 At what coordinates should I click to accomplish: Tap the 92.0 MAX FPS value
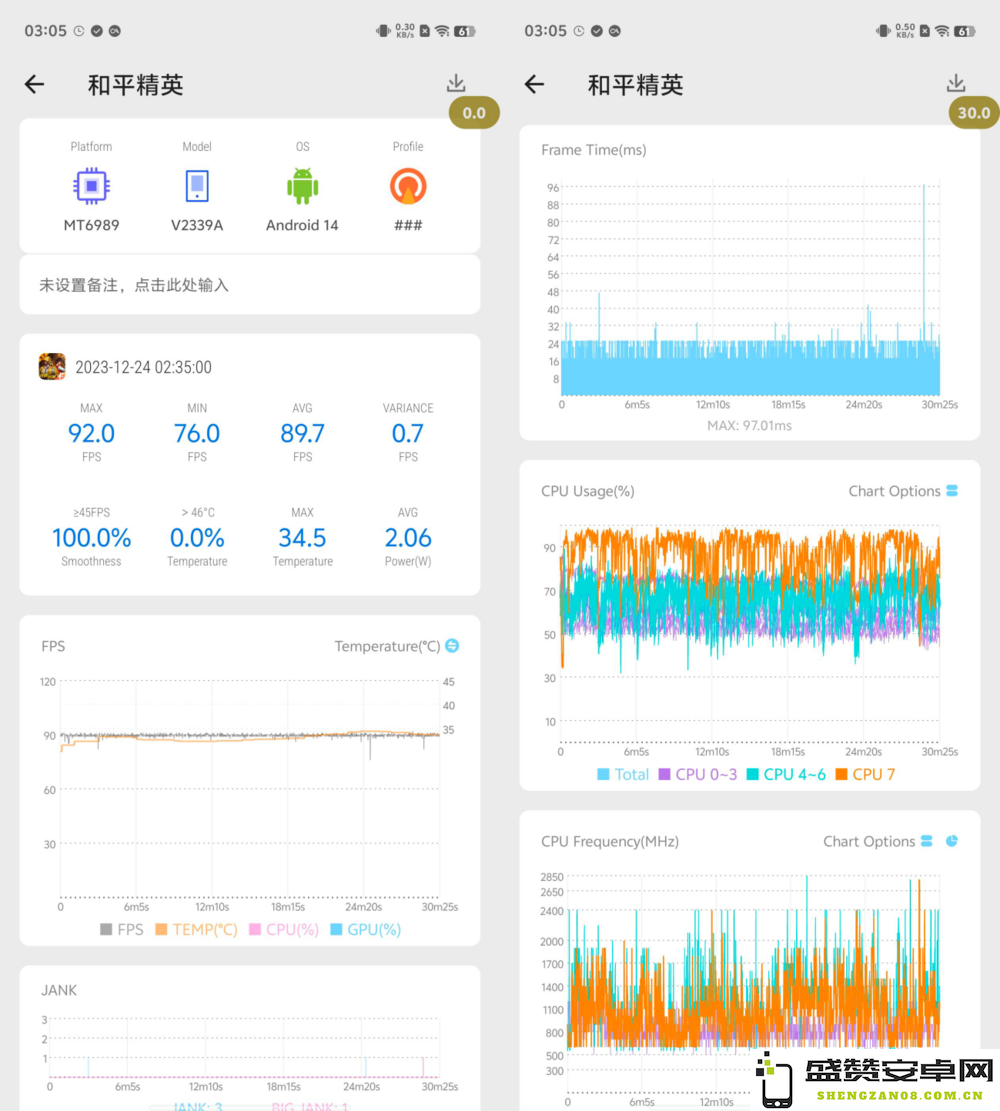pos(91,433)
